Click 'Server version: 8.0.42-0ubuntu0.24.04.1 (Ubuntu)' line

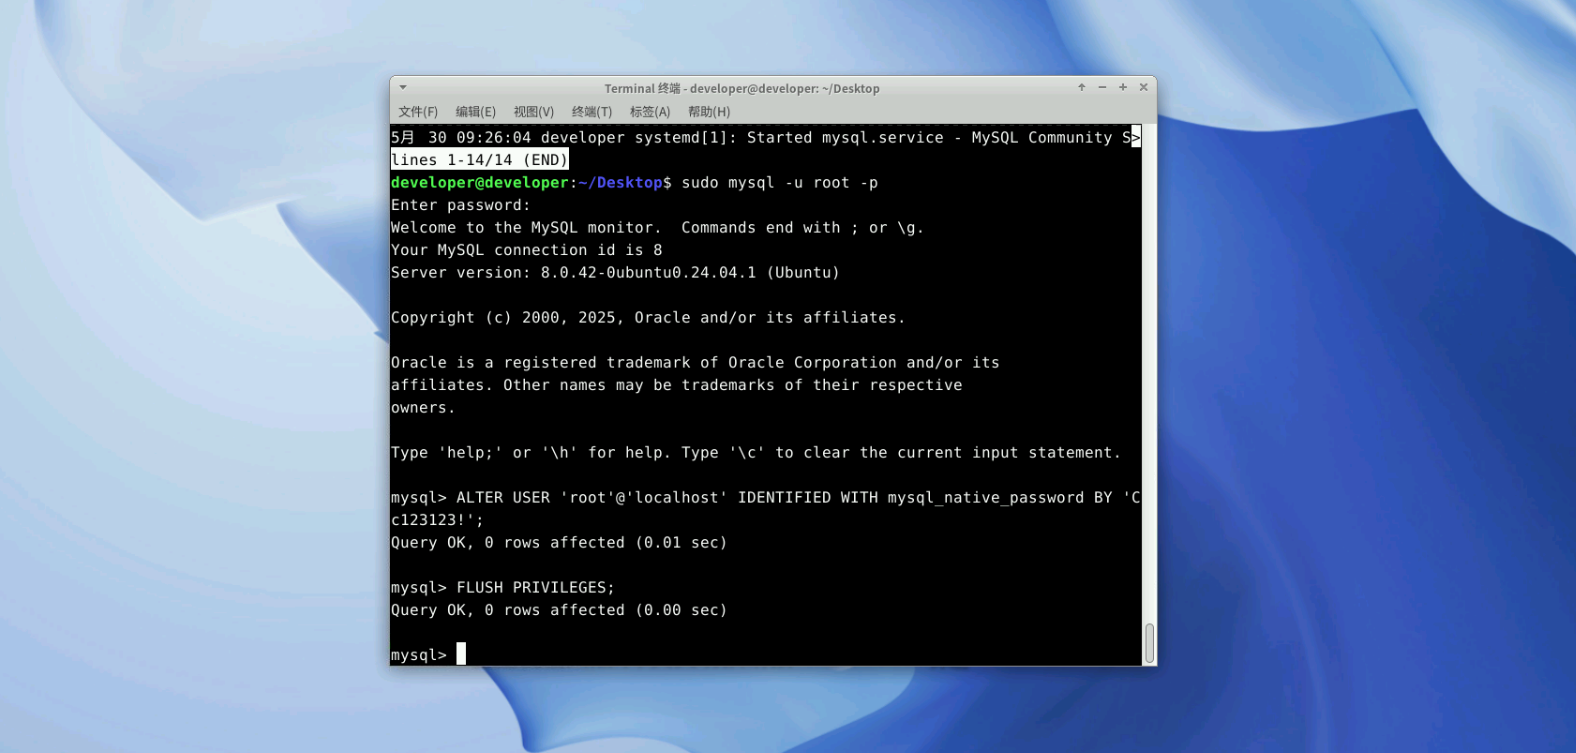click(615, 273)
